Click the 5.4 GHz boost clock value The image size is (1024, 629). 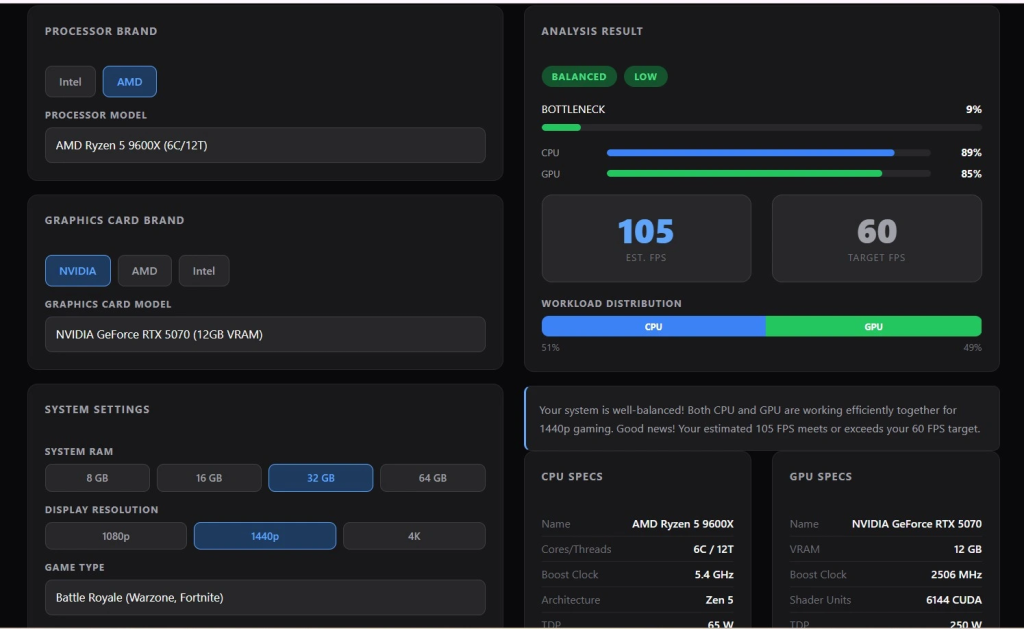714,575
